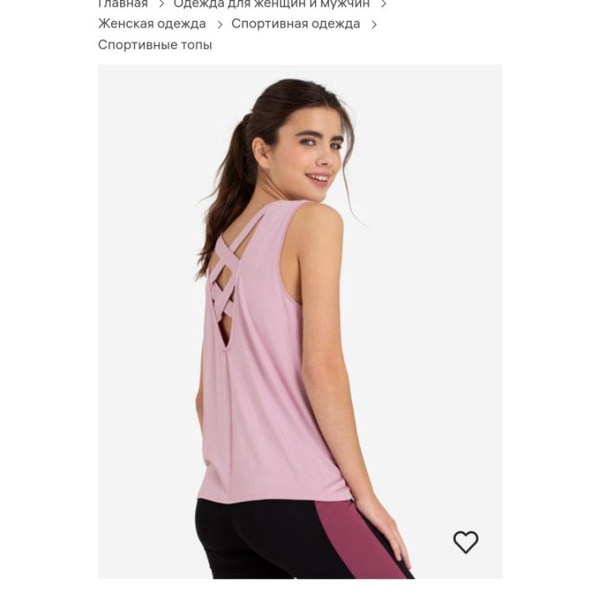The image size is (600, 600).
Task: Click the chevron following Женская одежда
Action: click(x=220, y=24)
